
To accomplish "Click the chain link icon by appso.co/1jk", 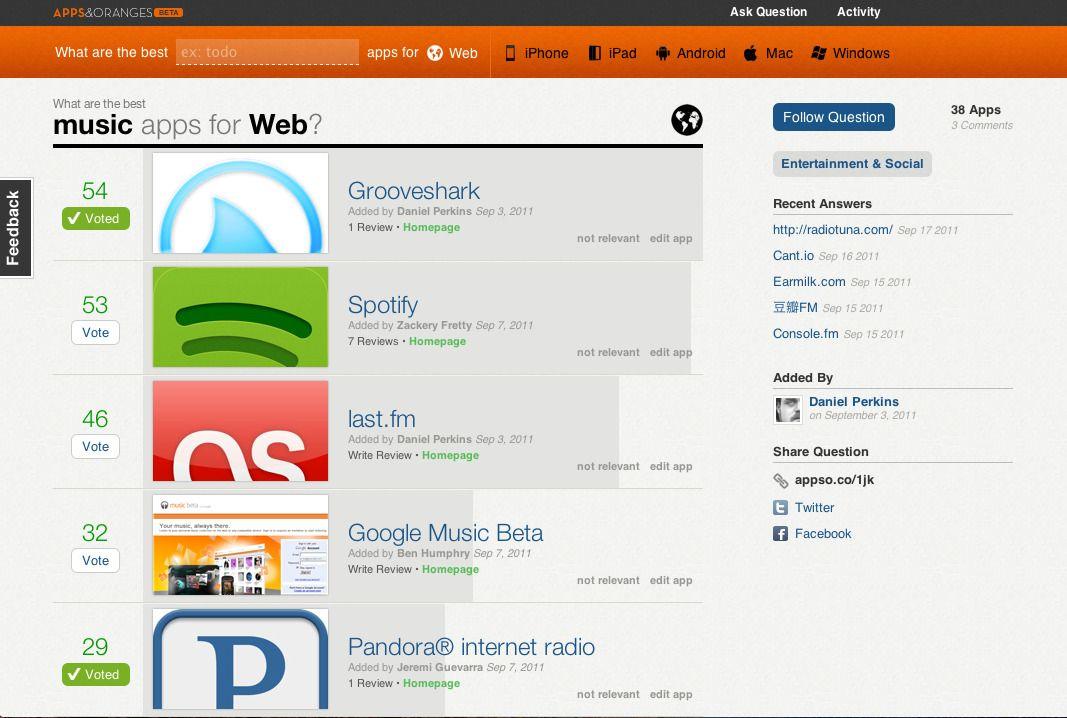I will [x=781, y=480].
